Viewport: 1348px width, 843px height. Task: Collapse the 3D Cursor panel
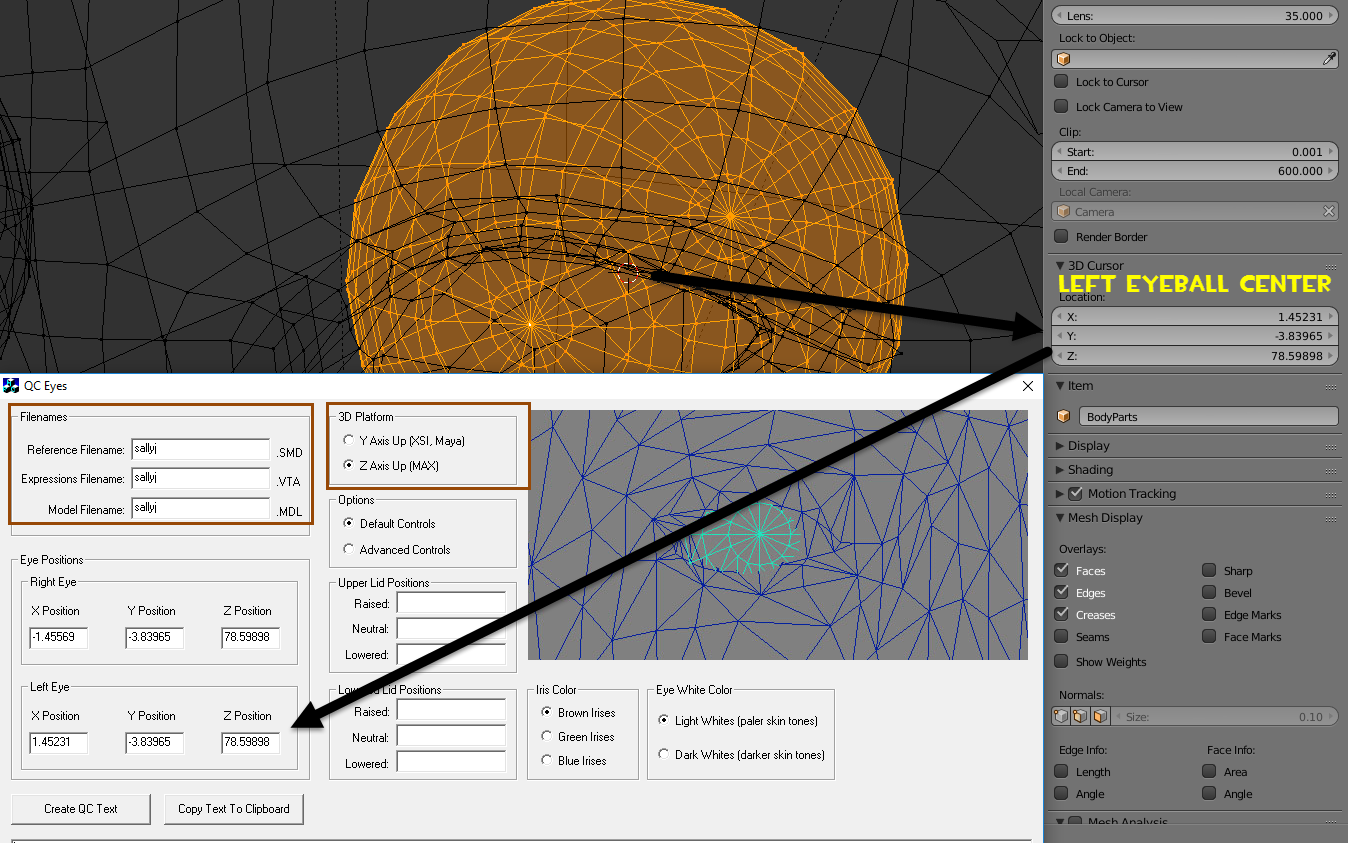click(x=1060, y=265)
